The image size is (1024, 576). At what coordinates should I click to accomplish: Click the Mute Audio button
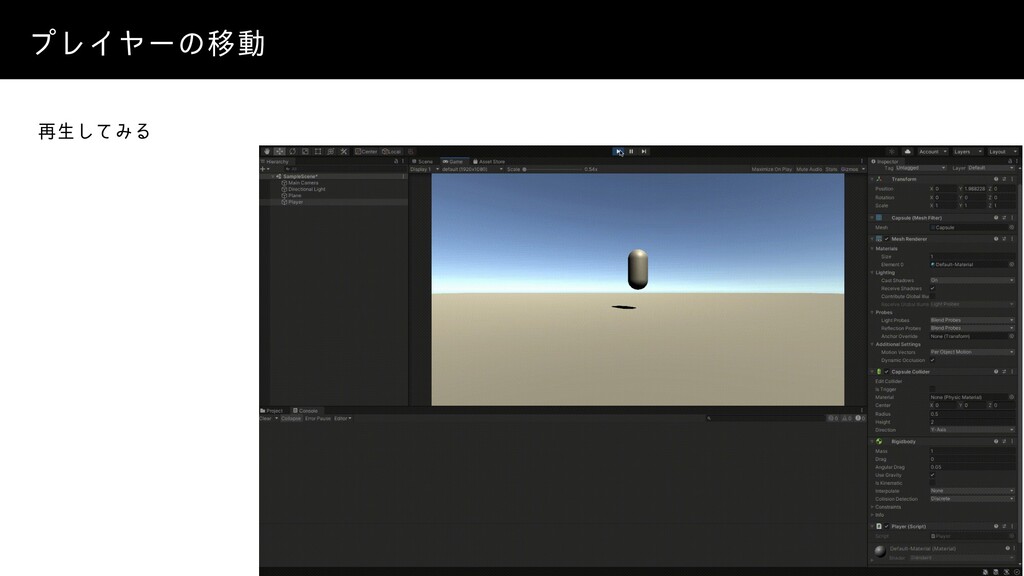coord(808,169)
